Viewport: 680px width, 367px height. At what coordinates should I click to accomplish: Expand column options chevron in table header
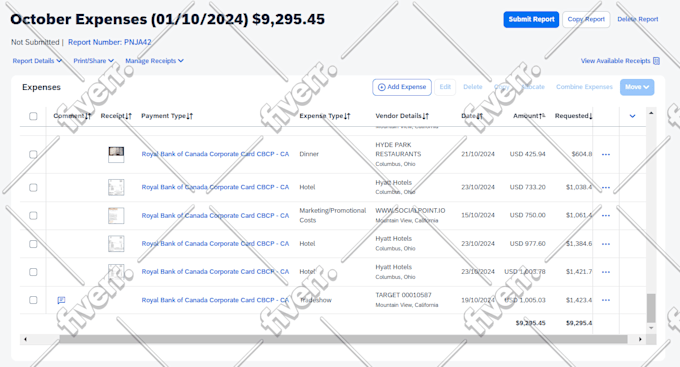(632, 116)
